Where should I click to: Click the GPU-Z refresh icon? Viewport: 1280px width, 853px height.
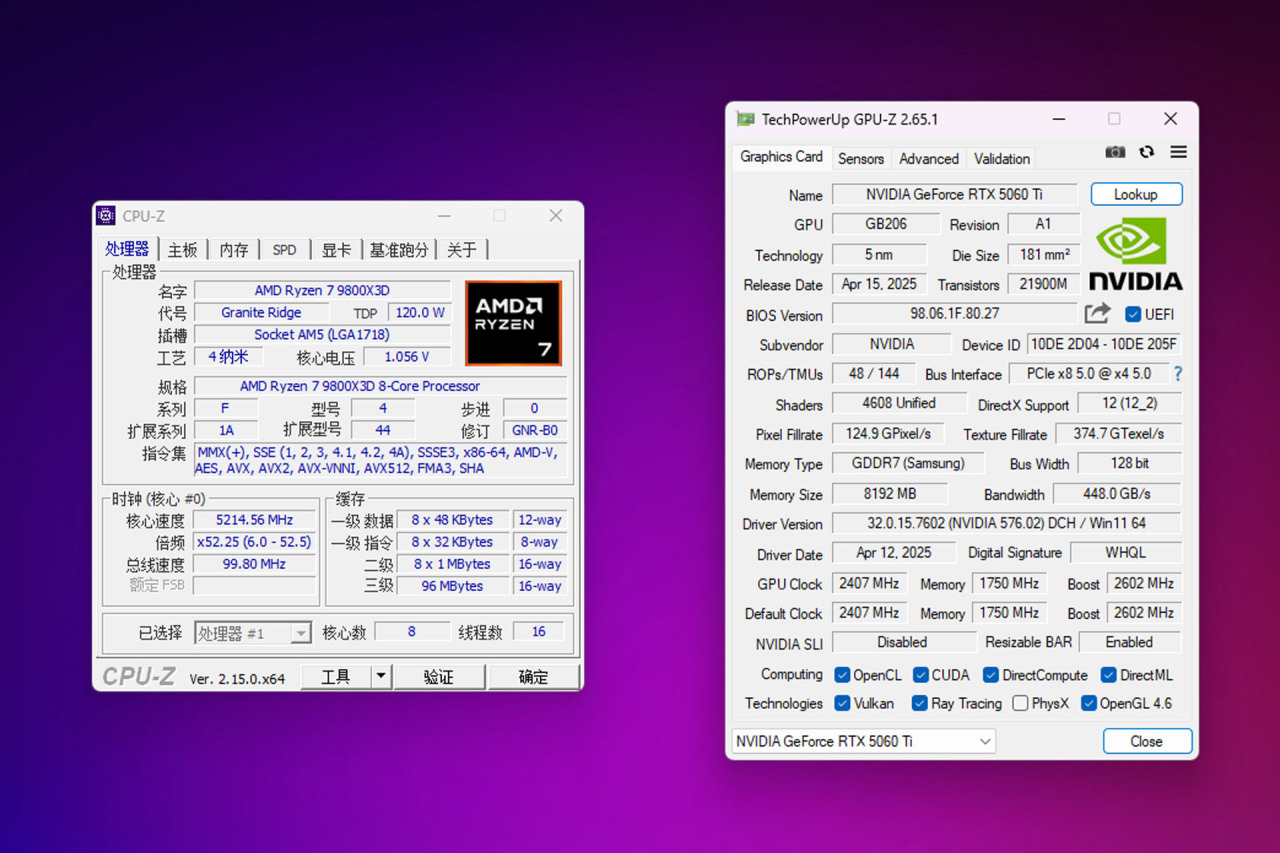click(x=1146, y=152)
